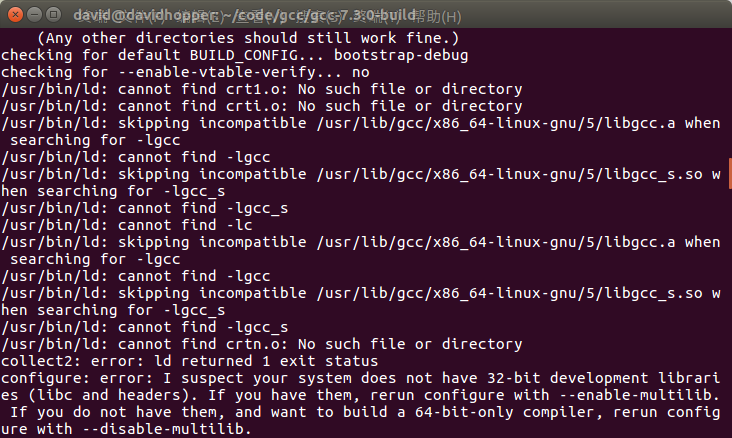Click the orange scrollbar thumb
This screenshot has width=732, height=438.
coord(728,173)
